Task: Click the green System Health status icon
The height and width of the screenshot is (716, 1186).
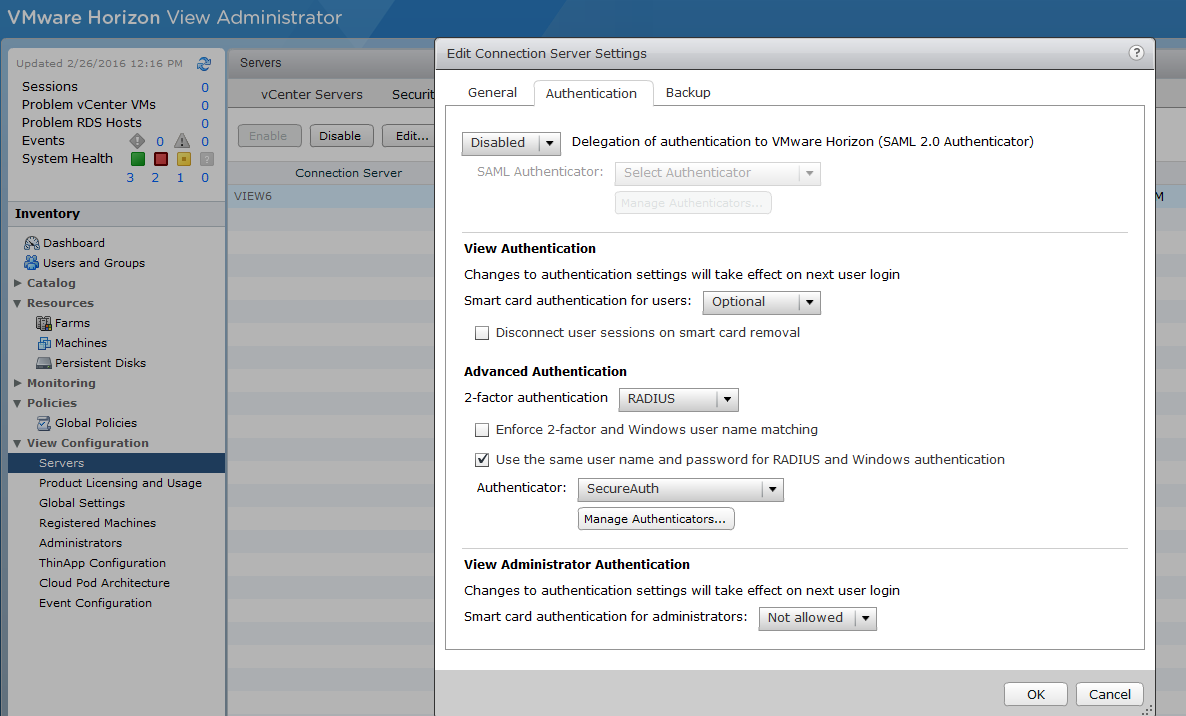Action: [x=138, y=159]
